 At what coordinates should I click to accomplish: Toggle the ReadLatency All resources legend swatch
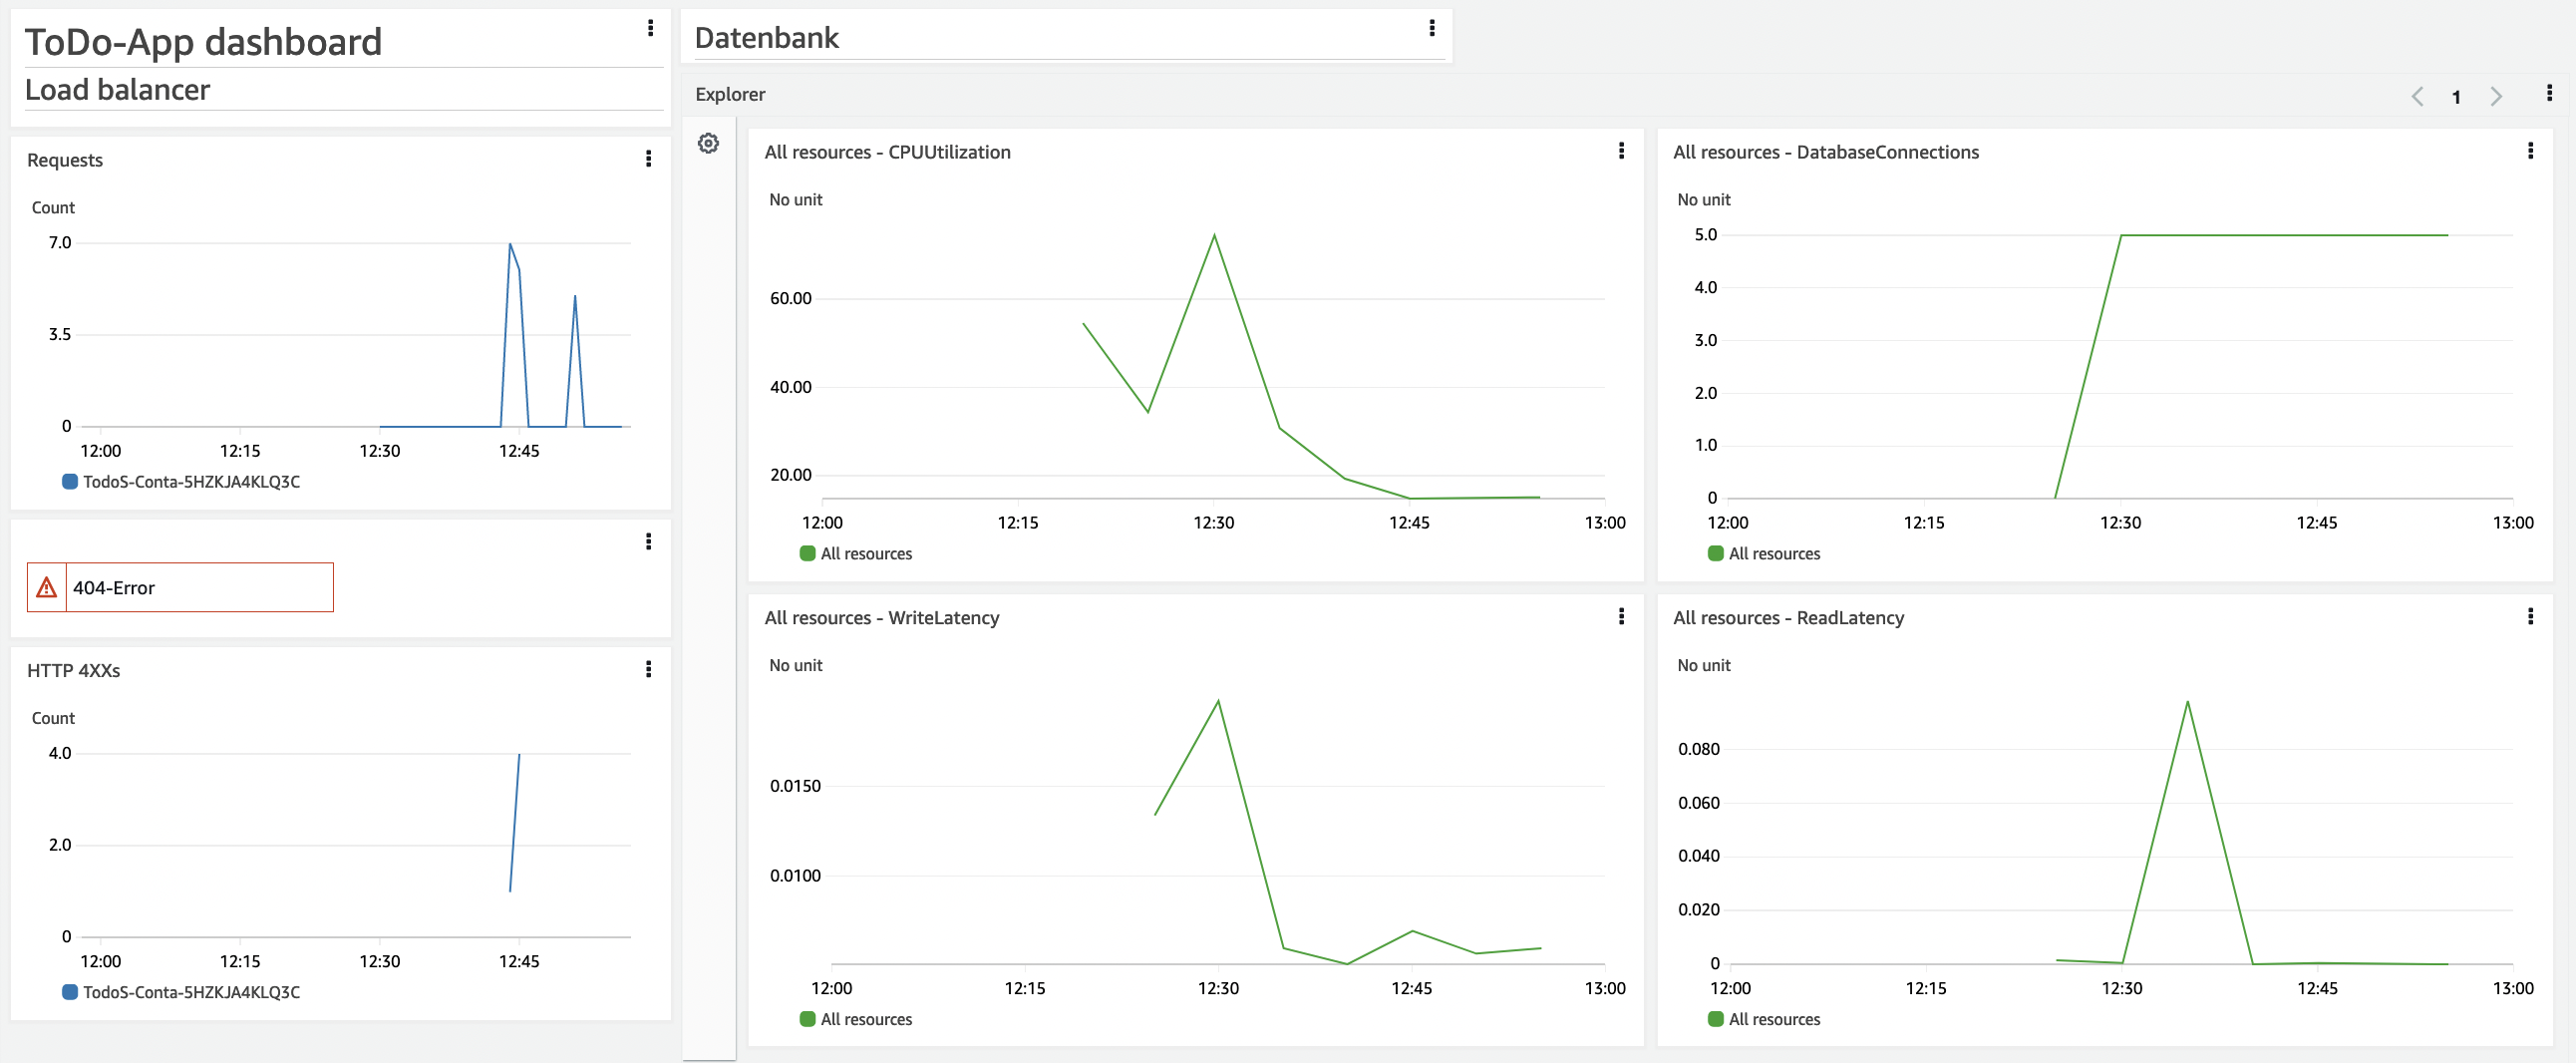point(1716,1020)
